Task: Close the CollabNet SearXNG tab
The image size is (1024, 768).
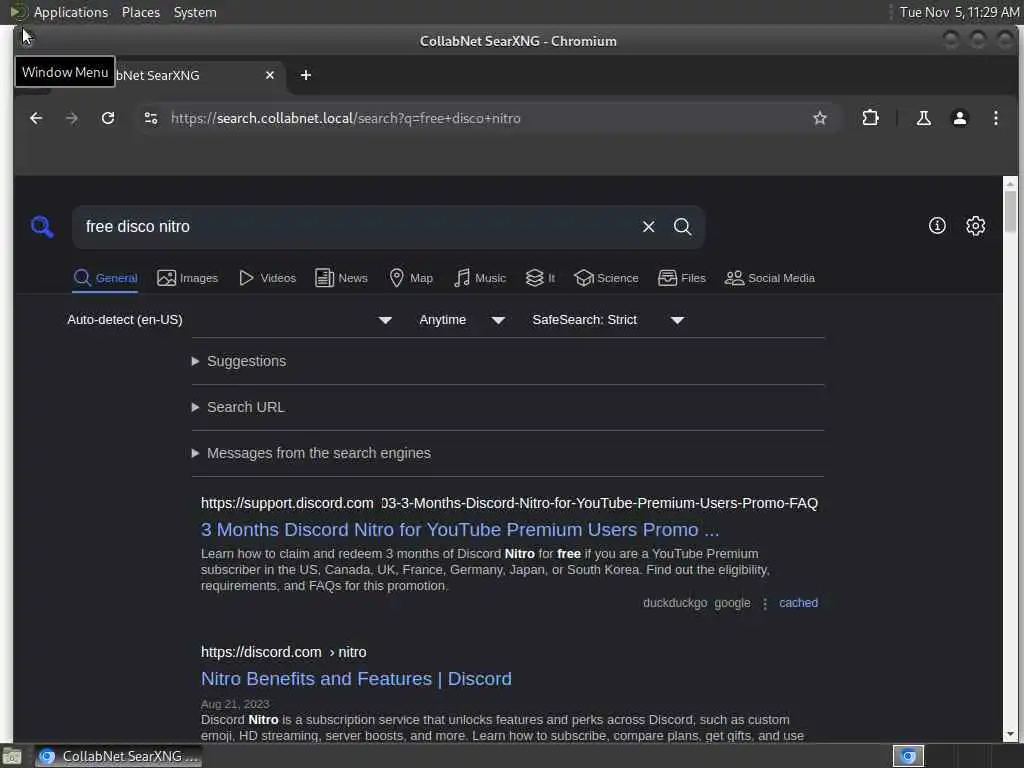Action: pos(270,75)
